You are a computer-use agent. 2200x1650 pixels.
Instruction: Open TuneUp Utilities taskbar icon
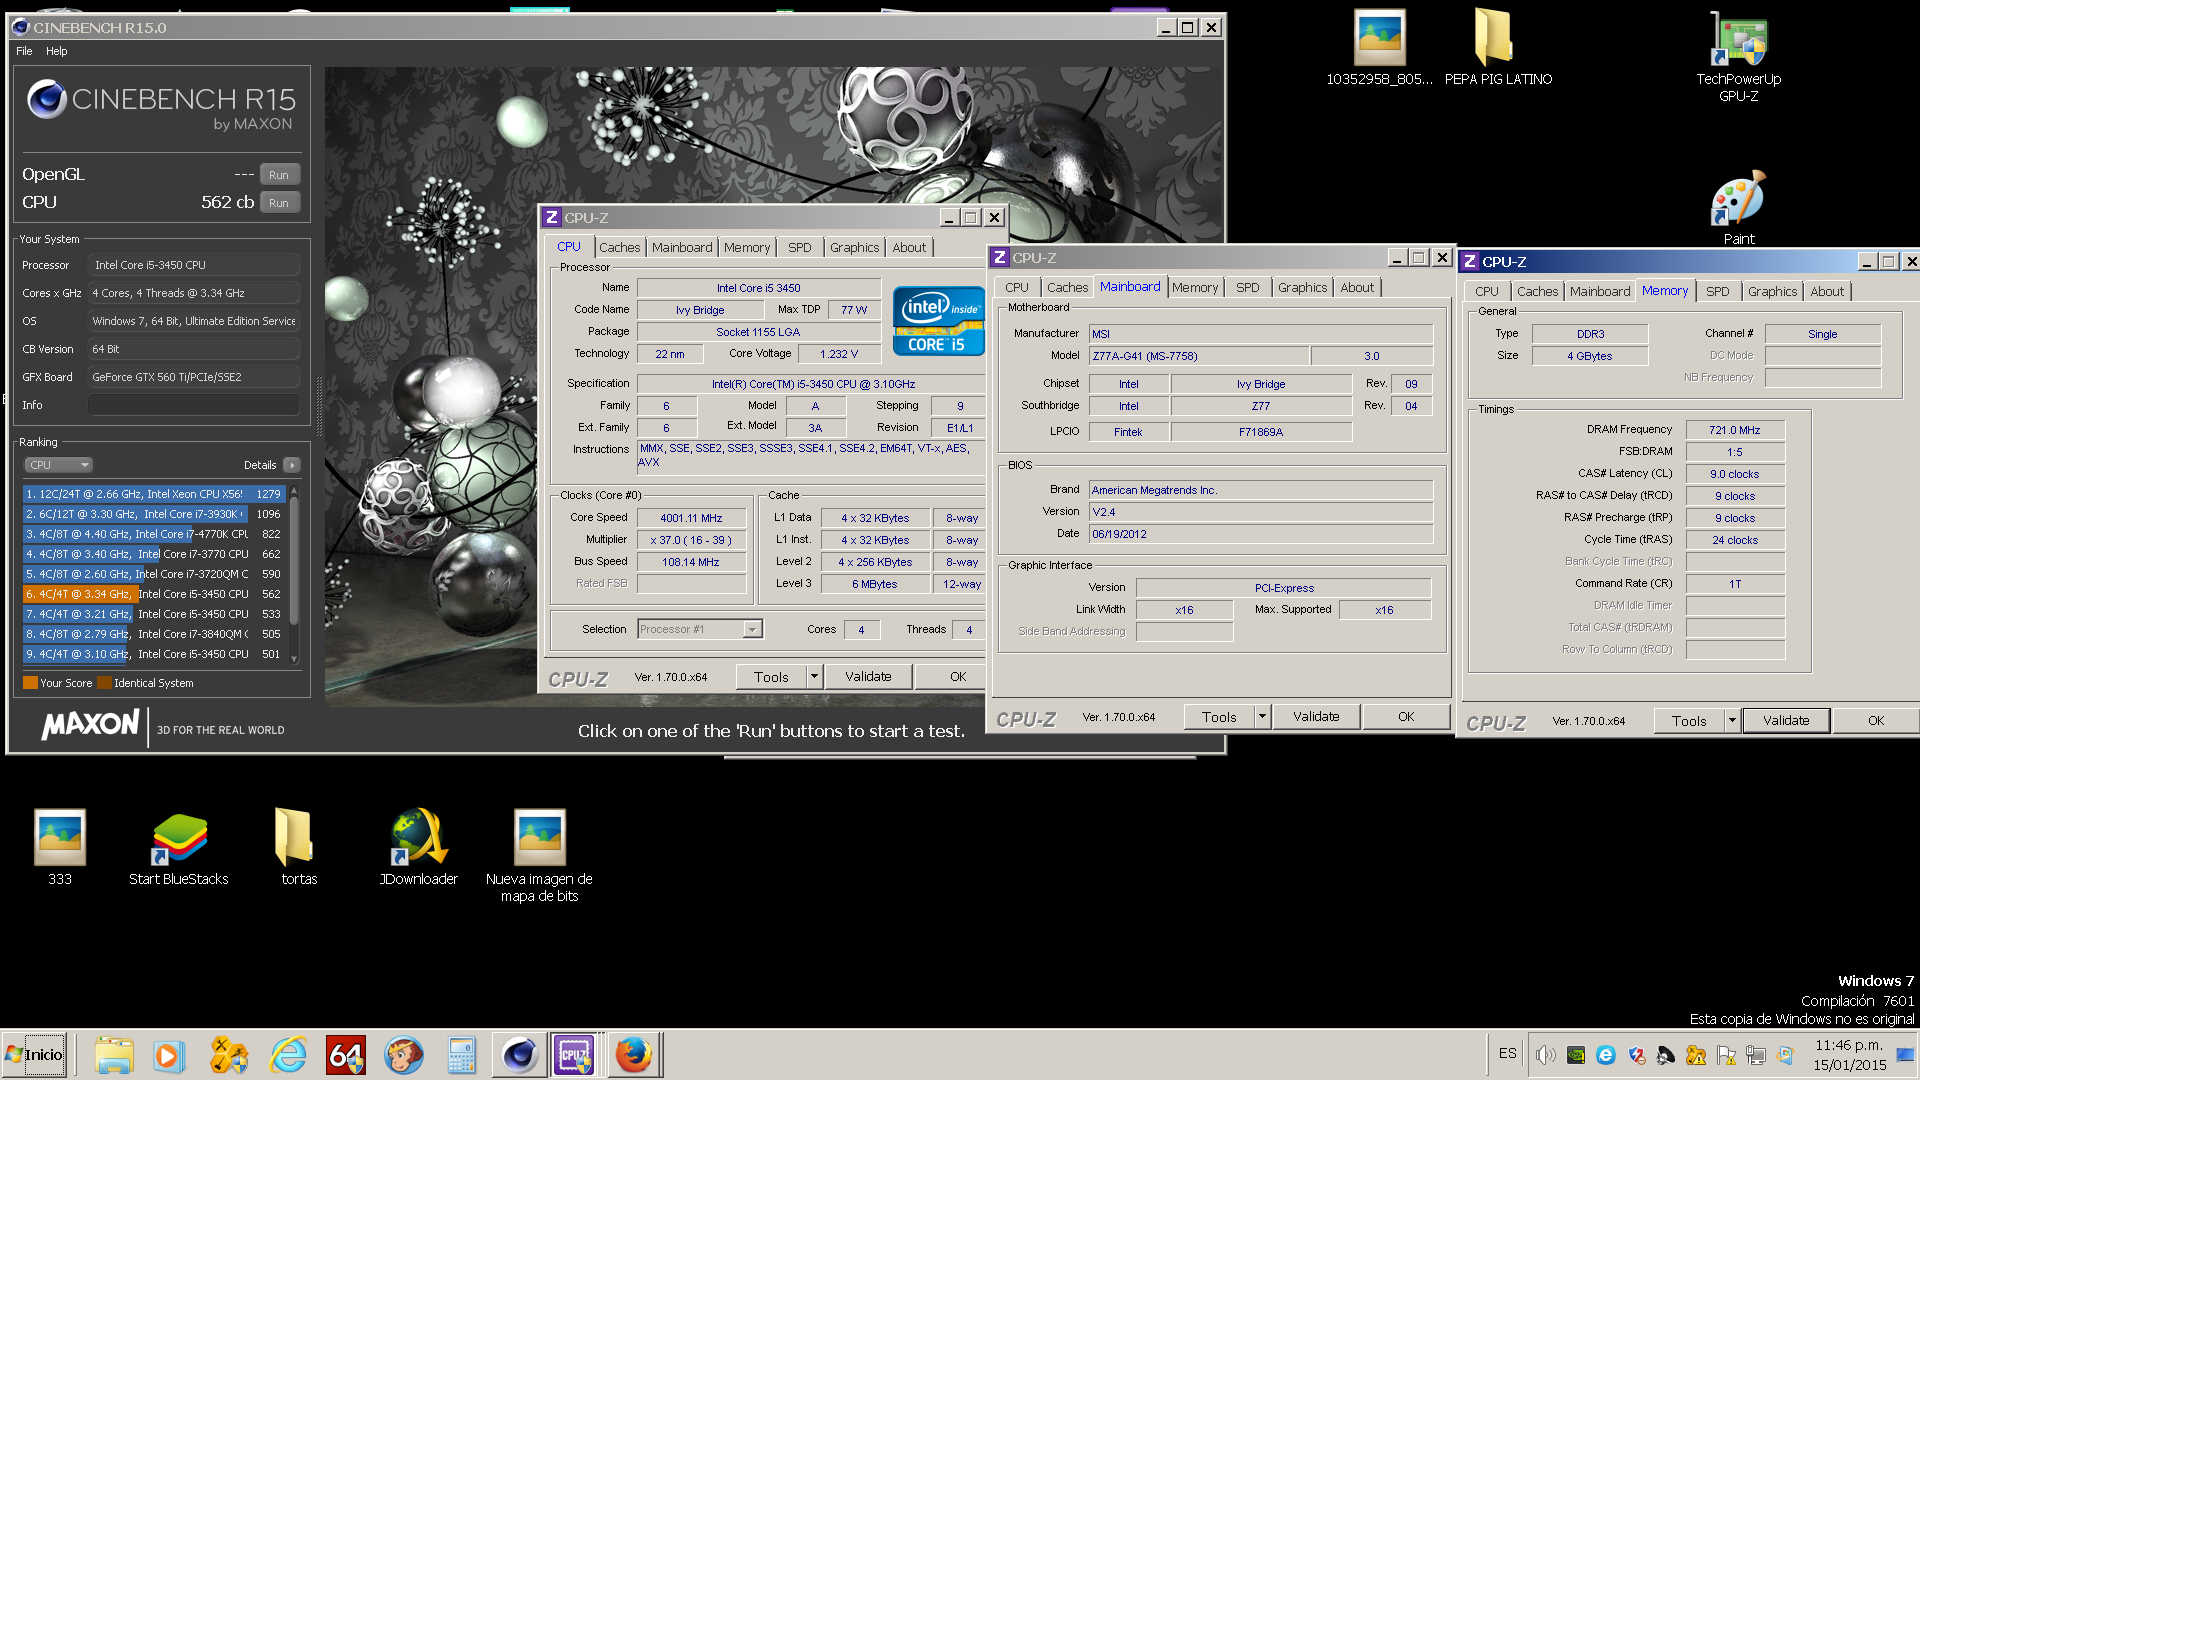pos(229,1055)
